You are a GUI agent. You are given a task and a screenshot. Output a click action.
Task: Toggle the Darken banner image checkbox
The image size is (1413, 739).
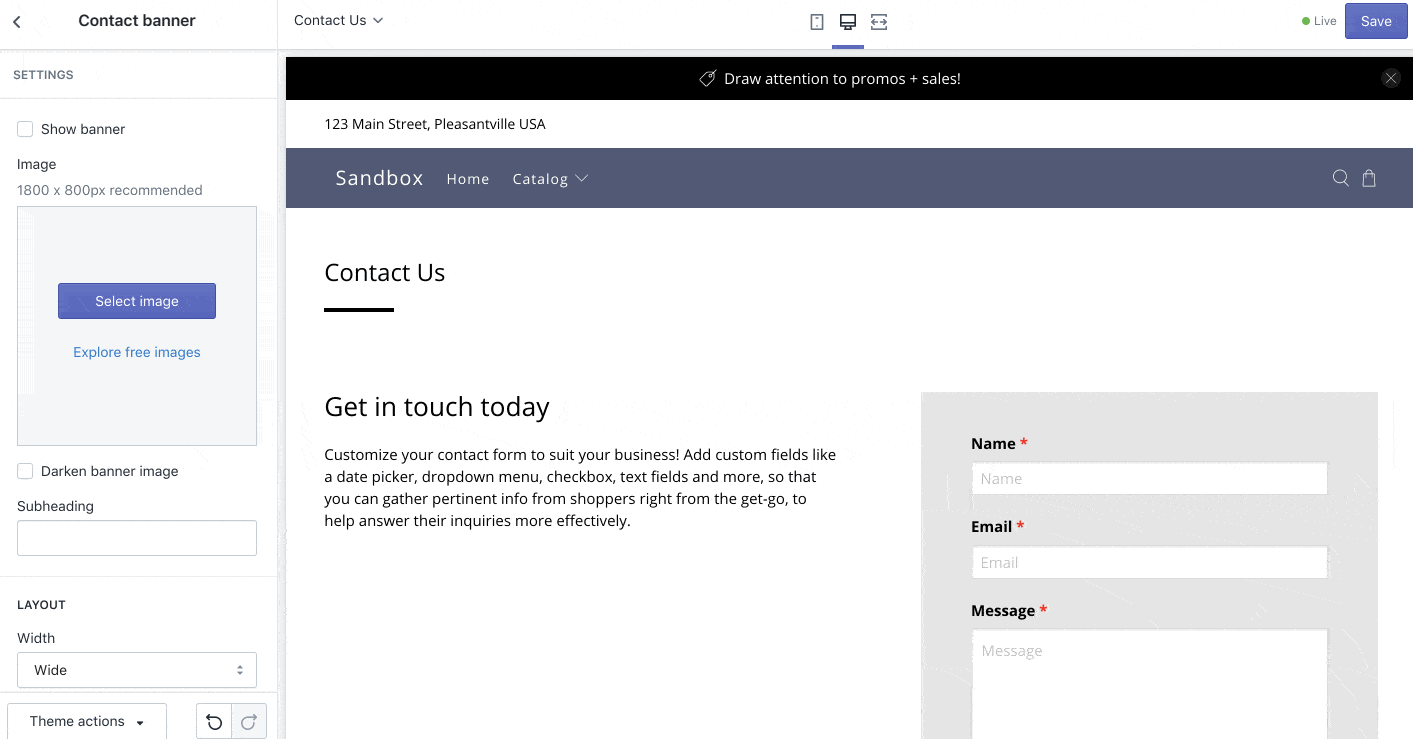tap(25, 471)
